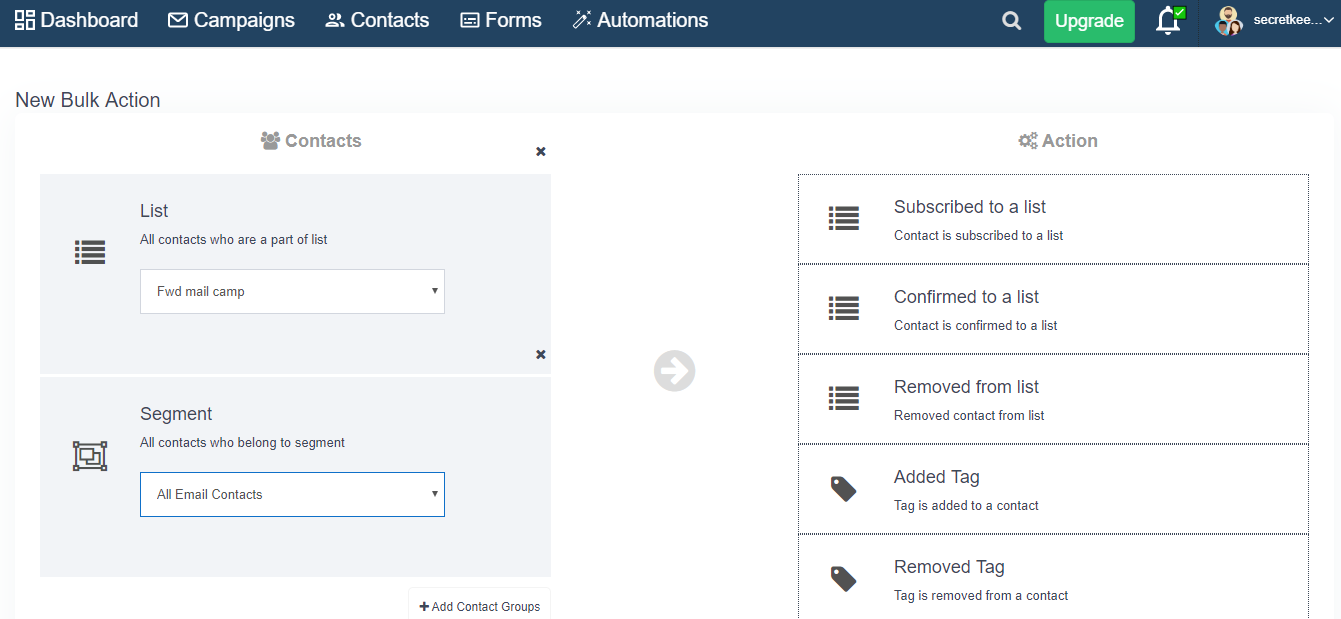Click the Added Tag icon
Image resolution: width=1341 pixels, height=619 pixels.
[x=843, y=489]
